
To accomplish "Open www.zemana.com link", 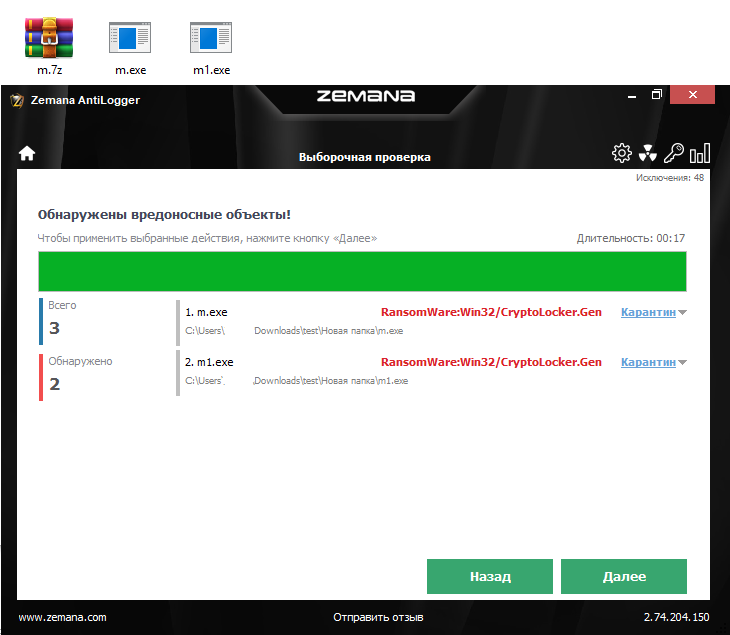I will point(62,617).
